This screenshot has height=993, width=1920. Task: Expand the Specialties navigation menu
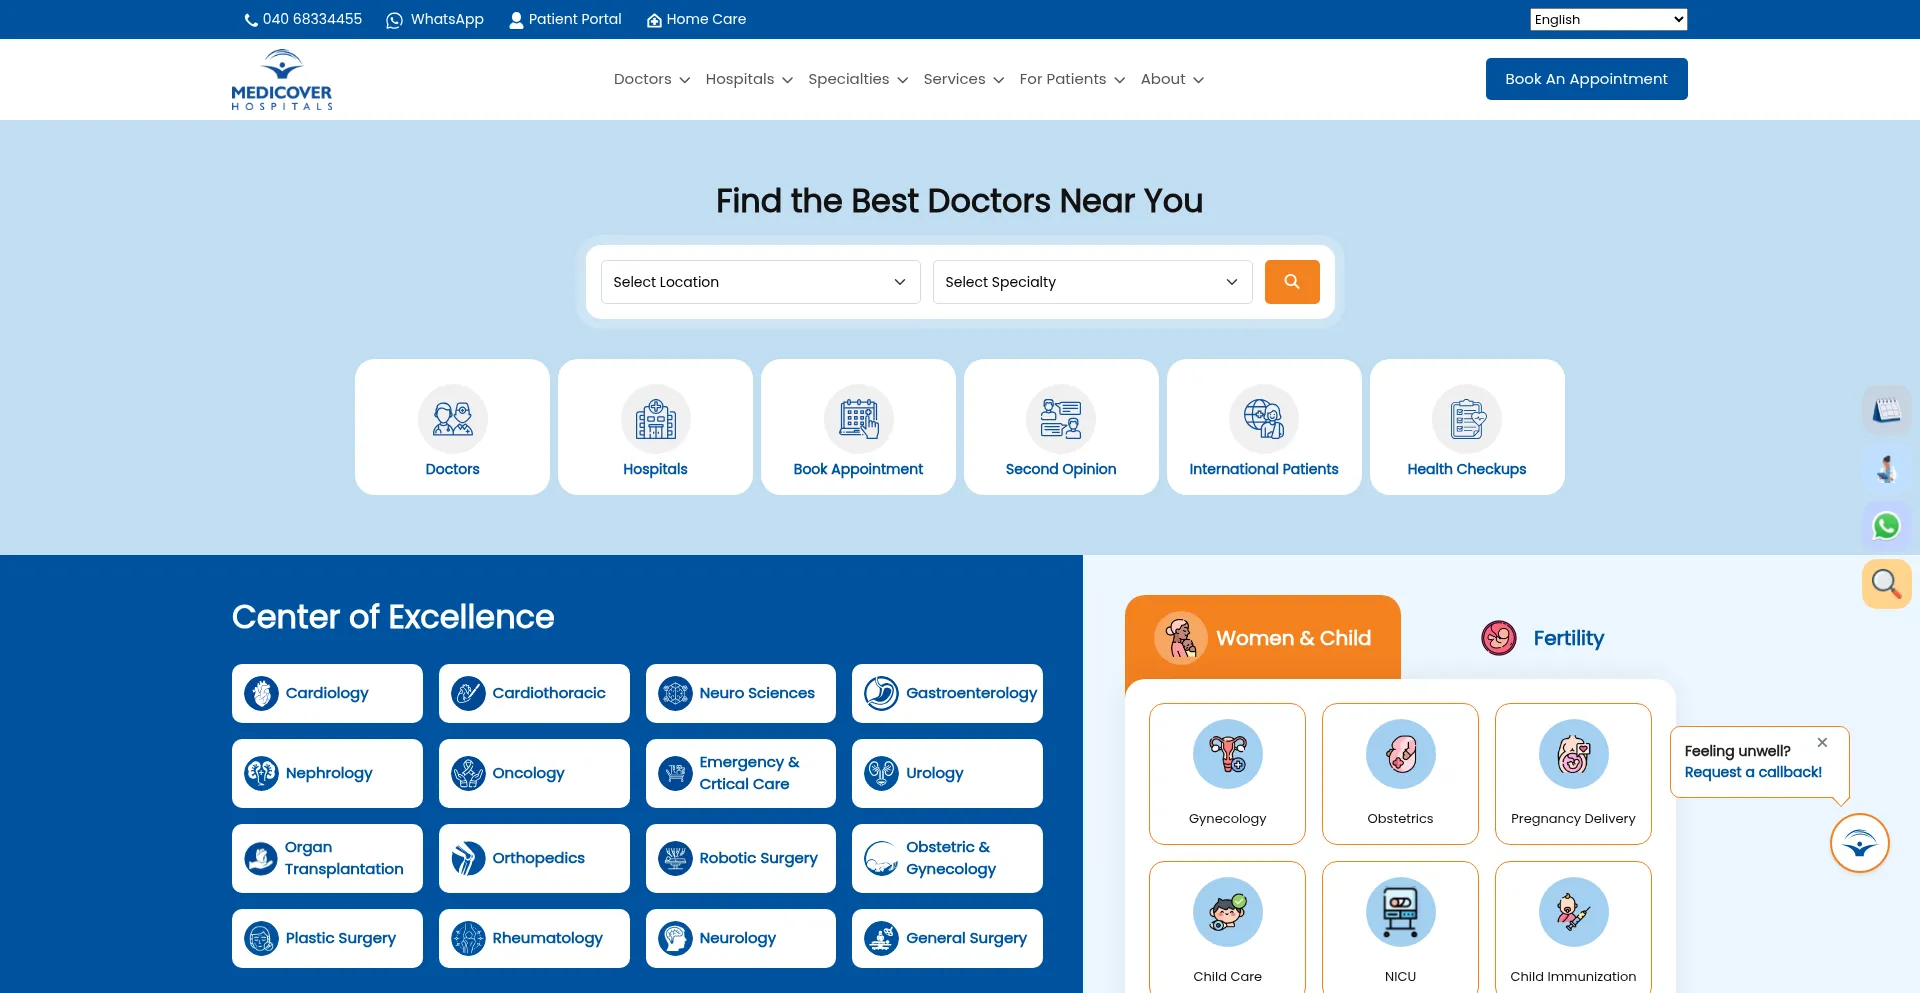(x=857, y=79)
